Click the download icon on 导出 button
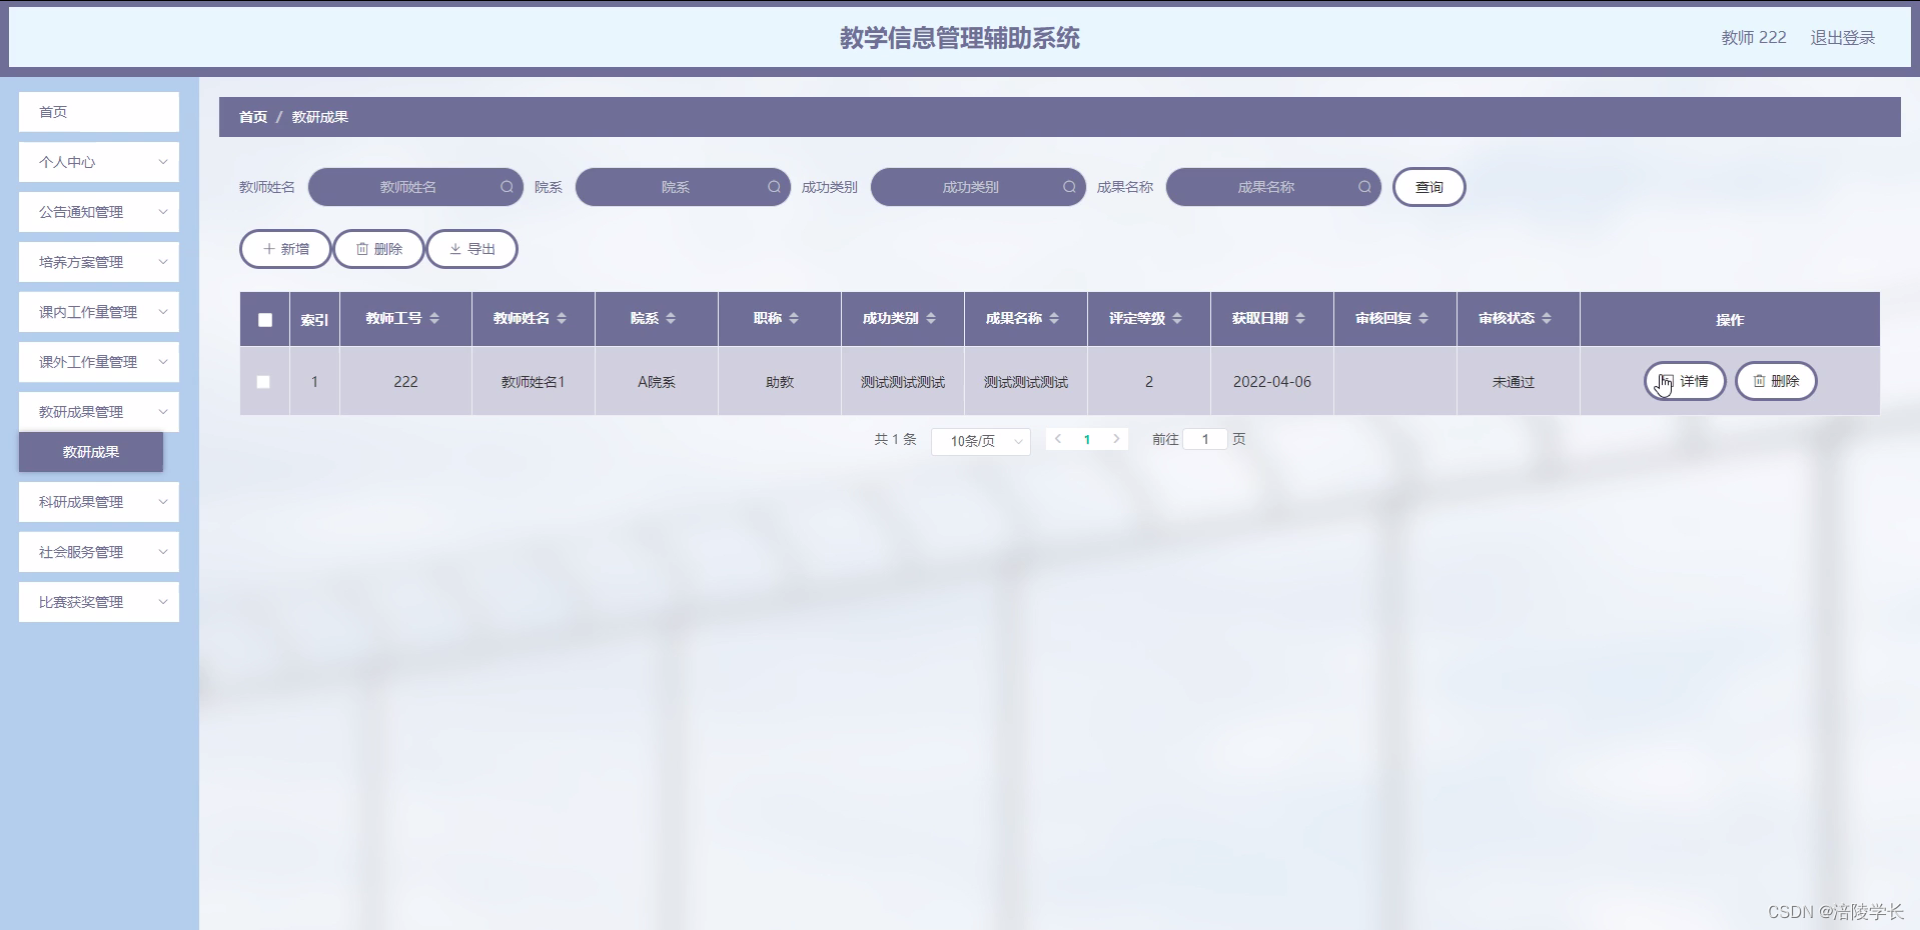Image resolution: width=1920 pixels, height=930 pixels. click(455, 248)
